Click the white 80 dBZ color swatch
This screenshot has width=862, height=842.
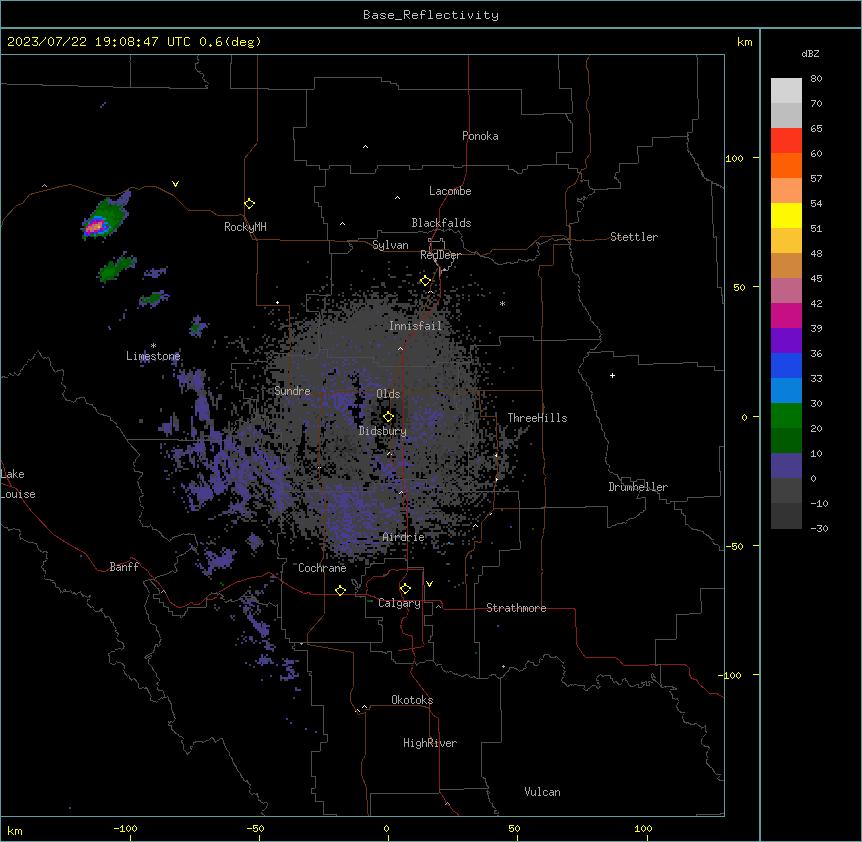(x=786, y=91)
